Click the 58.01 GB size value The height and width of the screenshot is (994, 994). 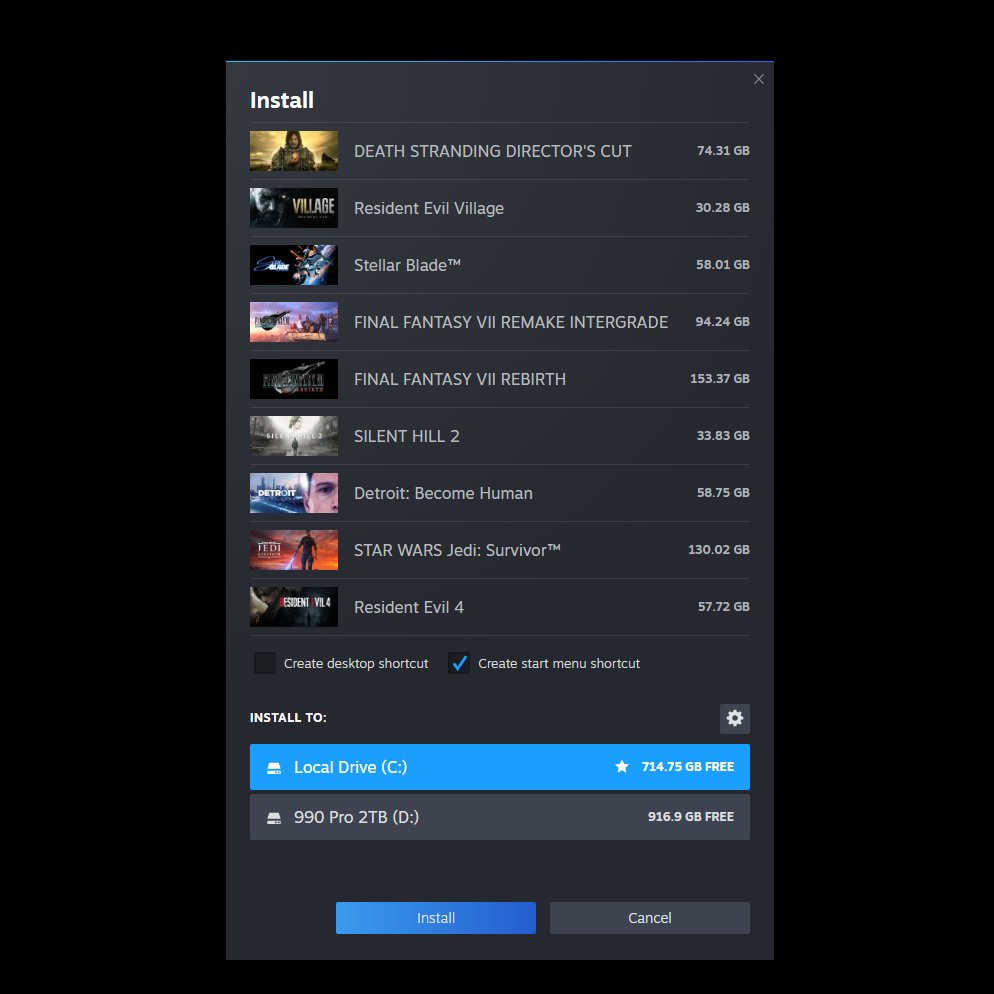[x=723, y=265]
